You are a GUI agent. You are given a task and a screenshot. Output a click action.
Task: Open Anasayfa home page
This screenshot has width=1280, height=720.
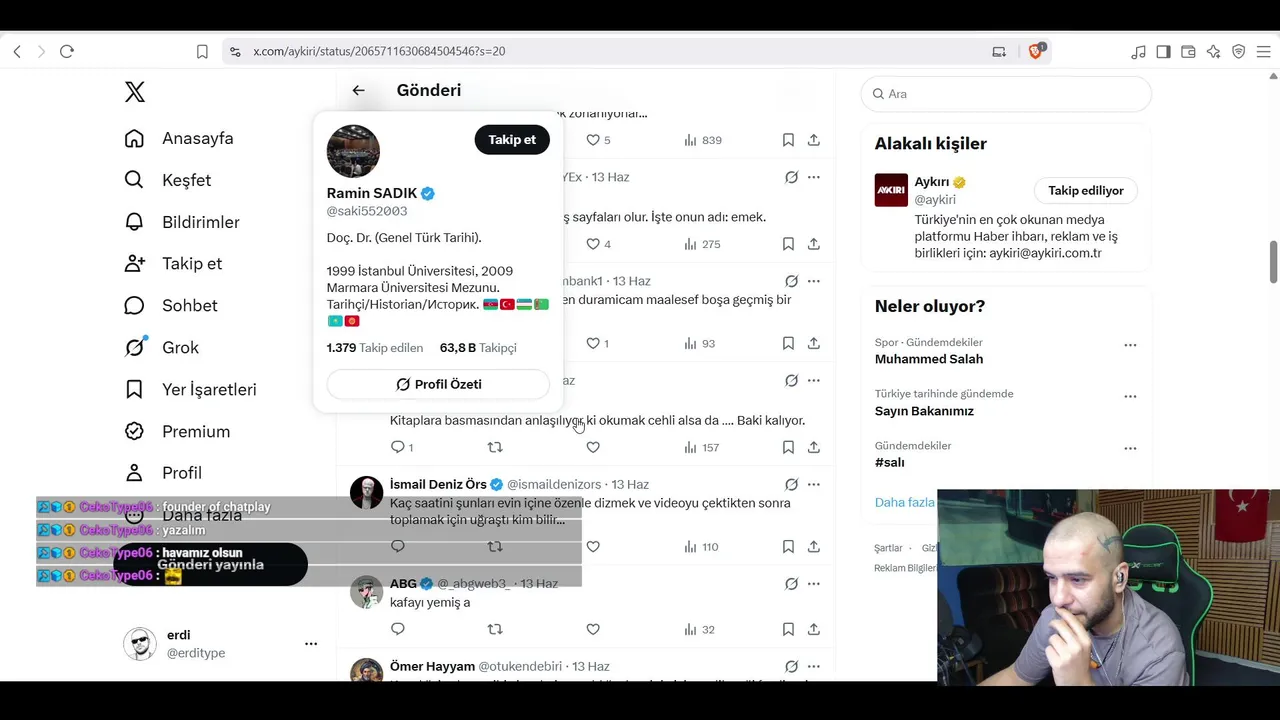tap(179, 138)
